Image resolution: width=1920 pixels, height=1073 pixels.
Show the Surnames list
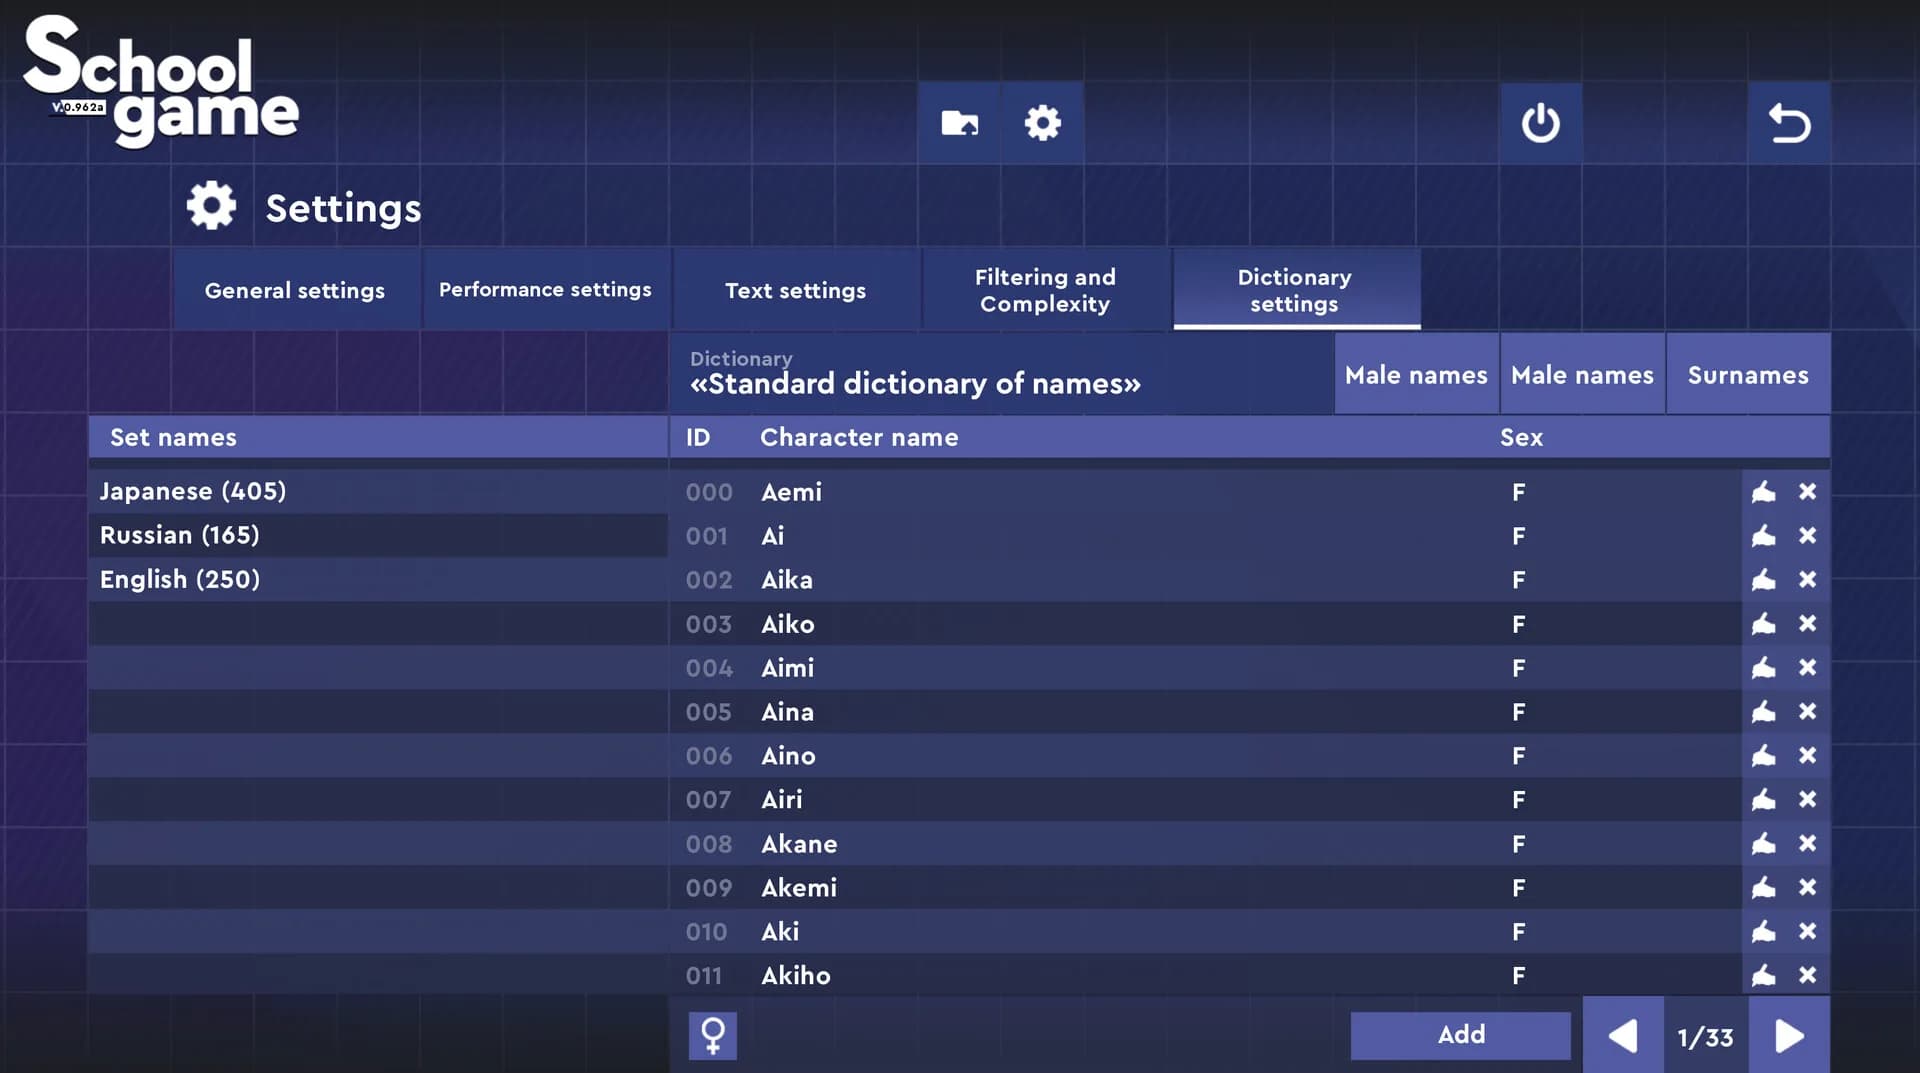[x=1748, y=375]
